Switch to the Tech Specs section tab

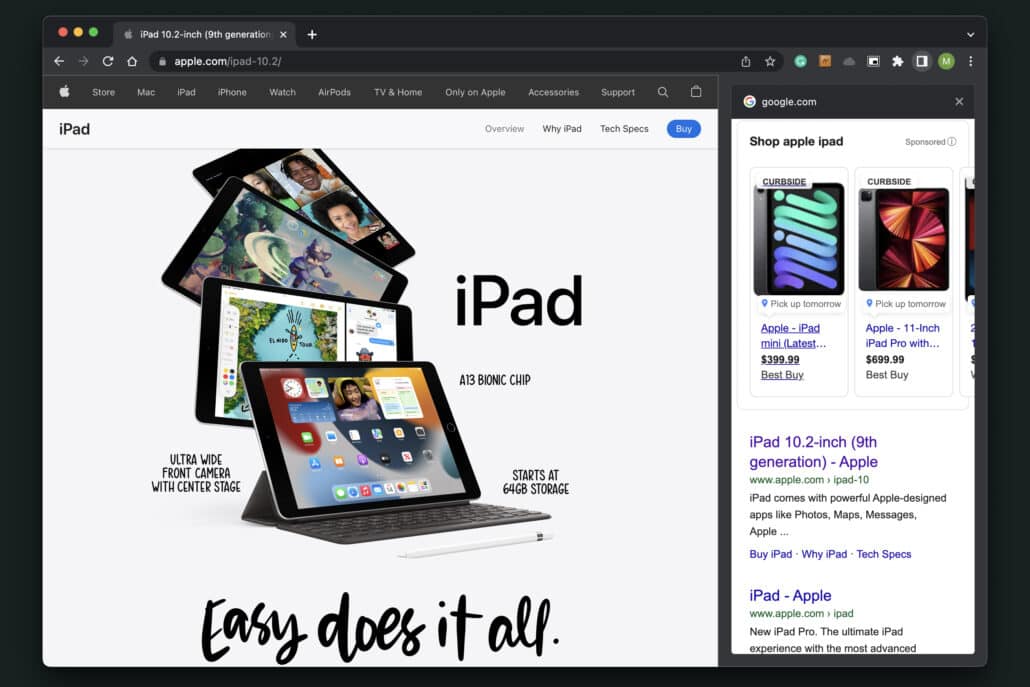pos(624,129)
